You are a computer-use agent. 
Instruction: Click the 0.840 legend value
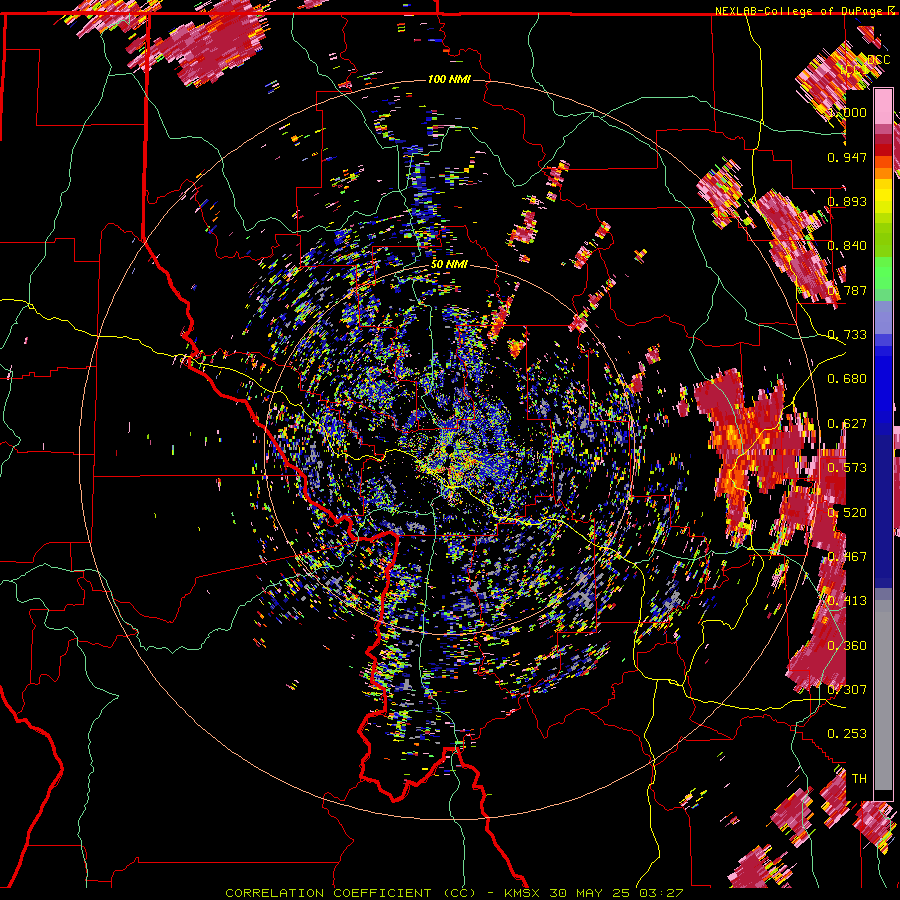point(847,245)
